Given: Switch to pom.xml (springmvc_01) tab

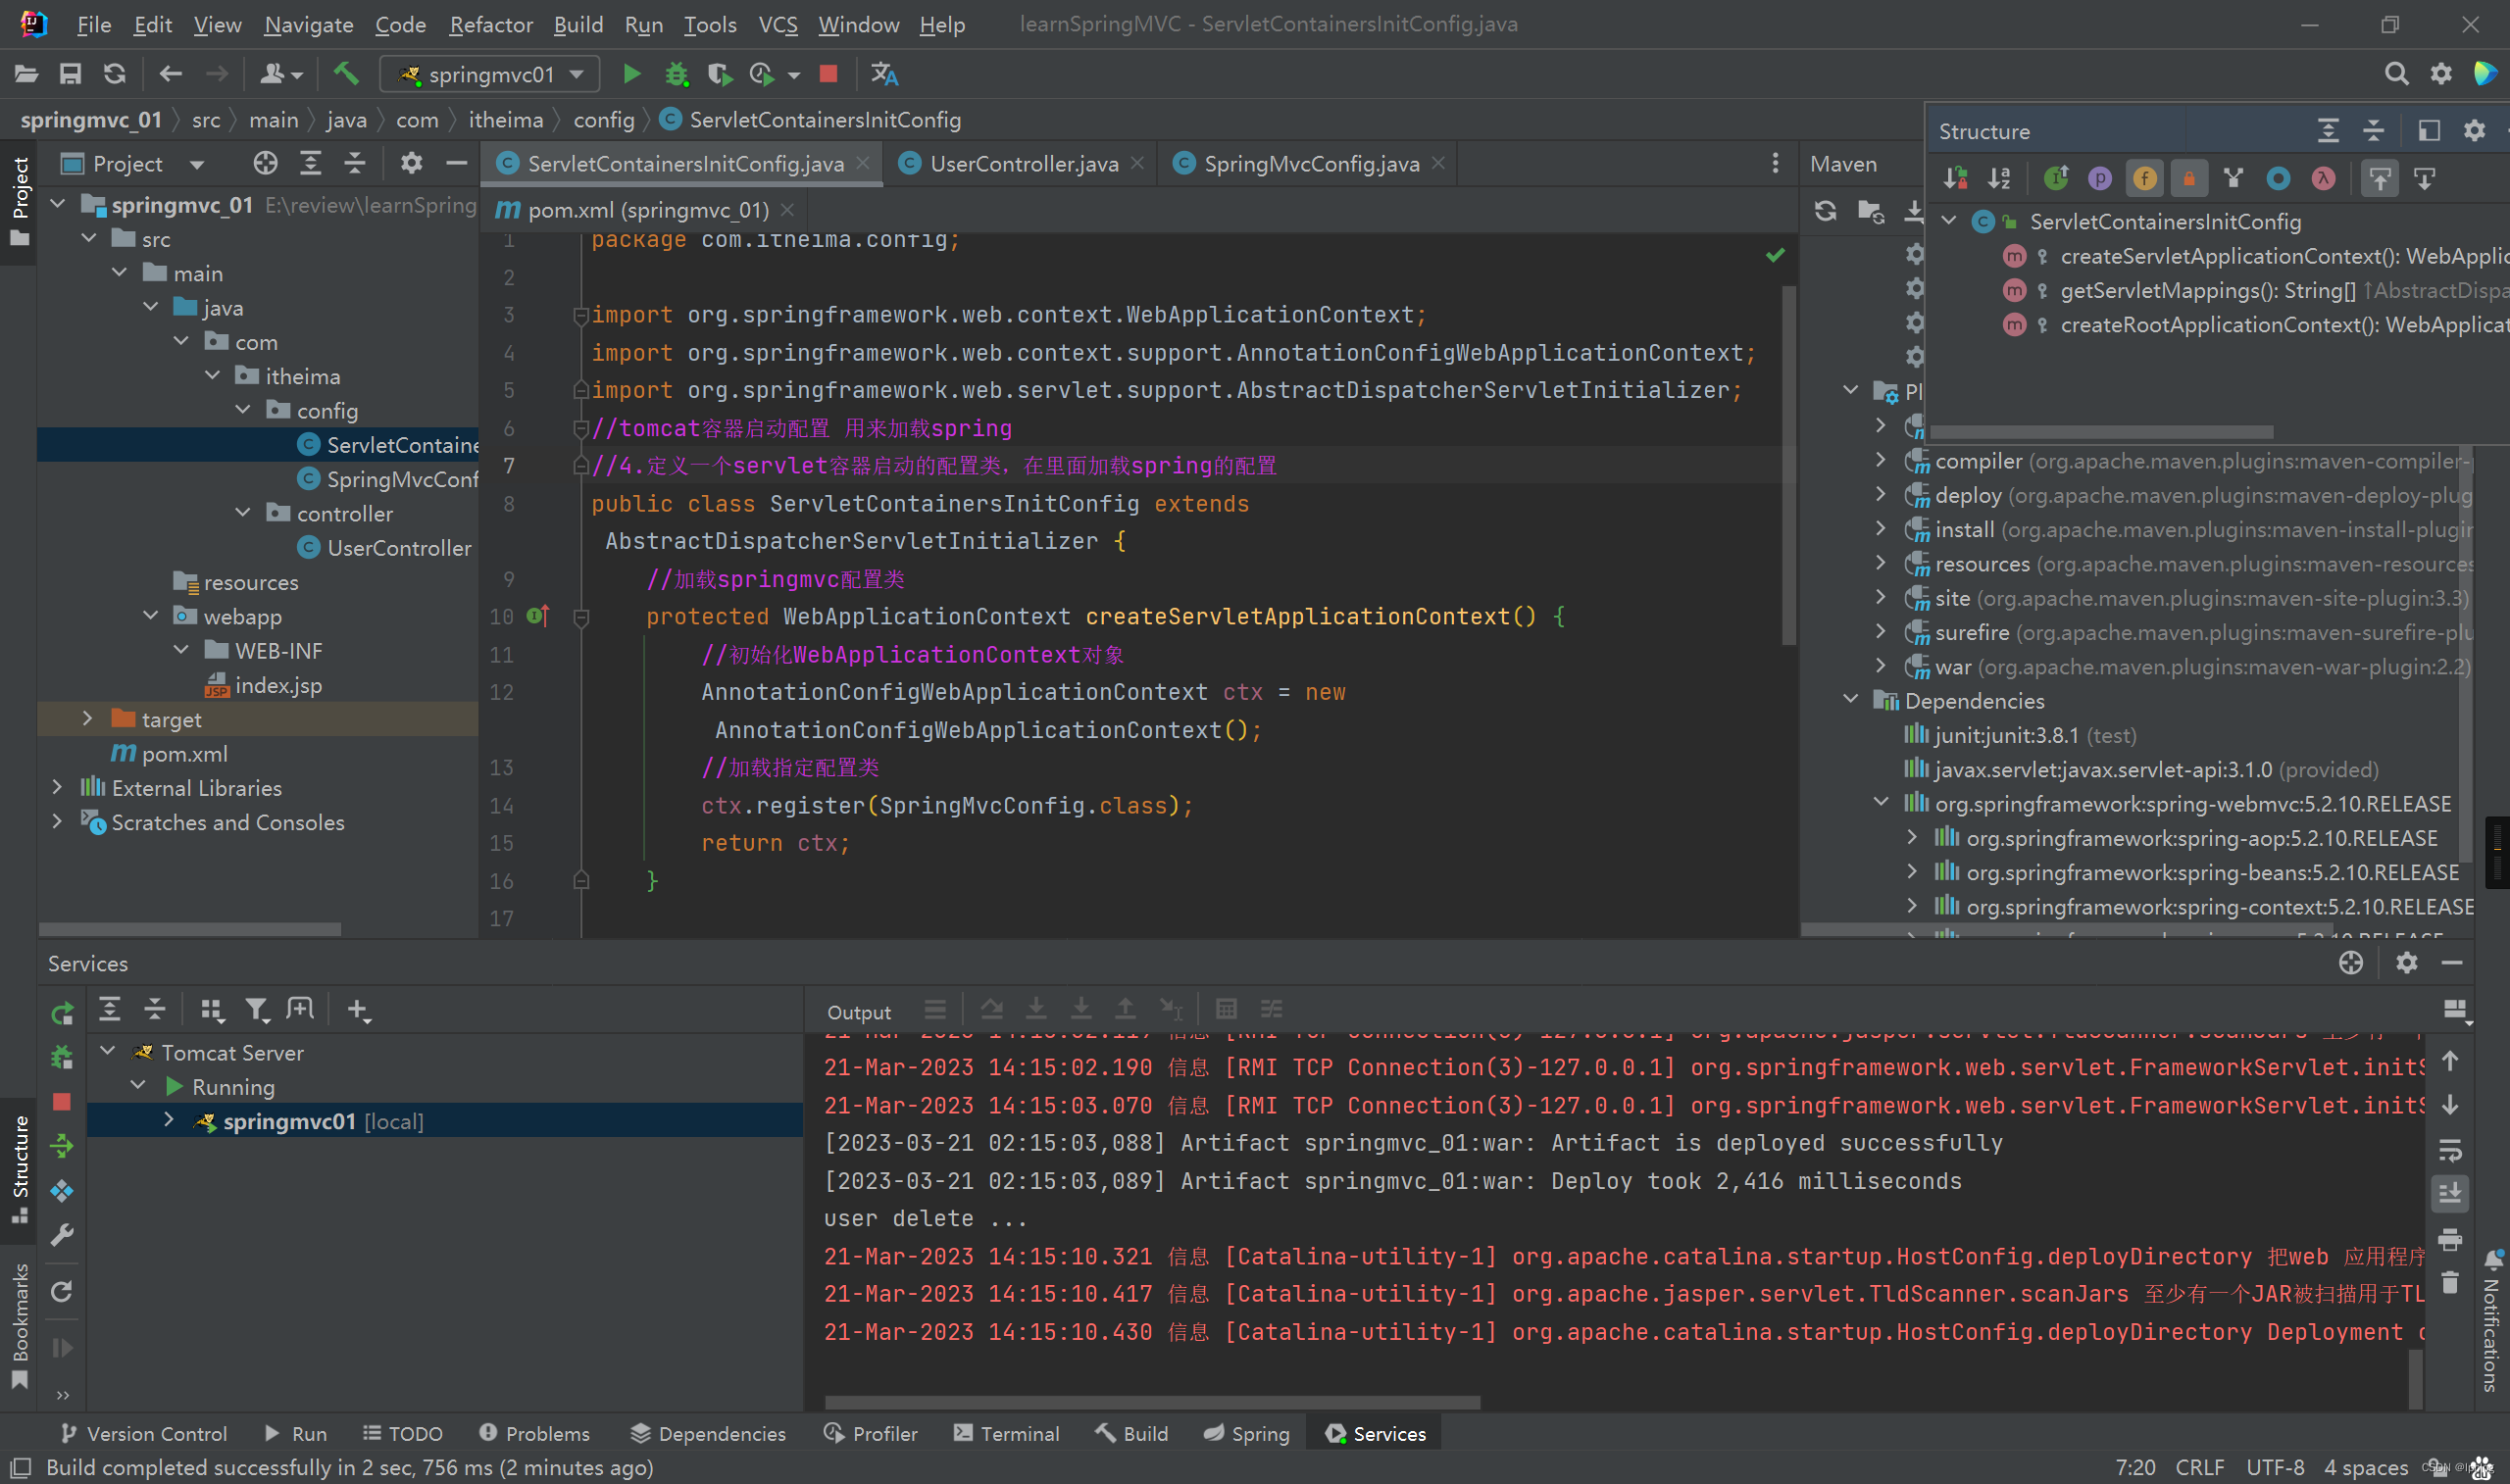Looking at the screenshot, I should click(x=646, y=210).
